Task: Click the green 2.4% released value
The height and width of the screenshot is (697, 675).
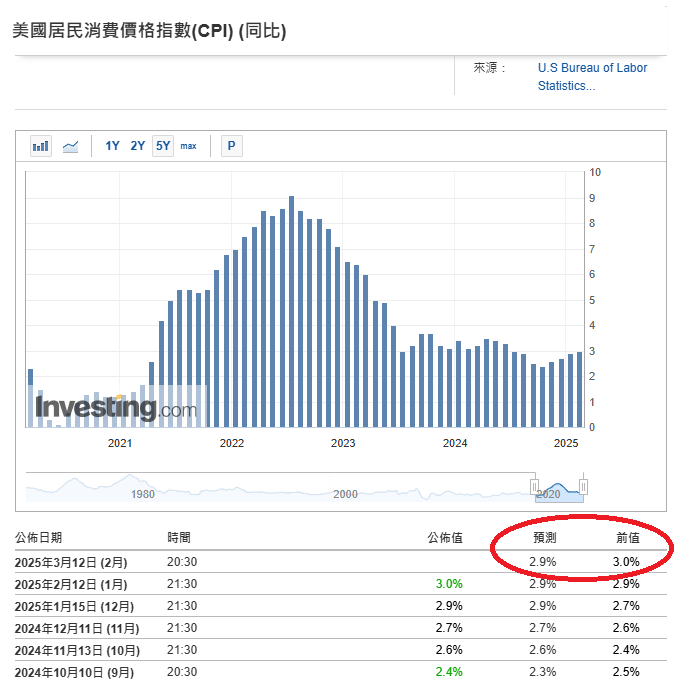Action: coord(449,672)
